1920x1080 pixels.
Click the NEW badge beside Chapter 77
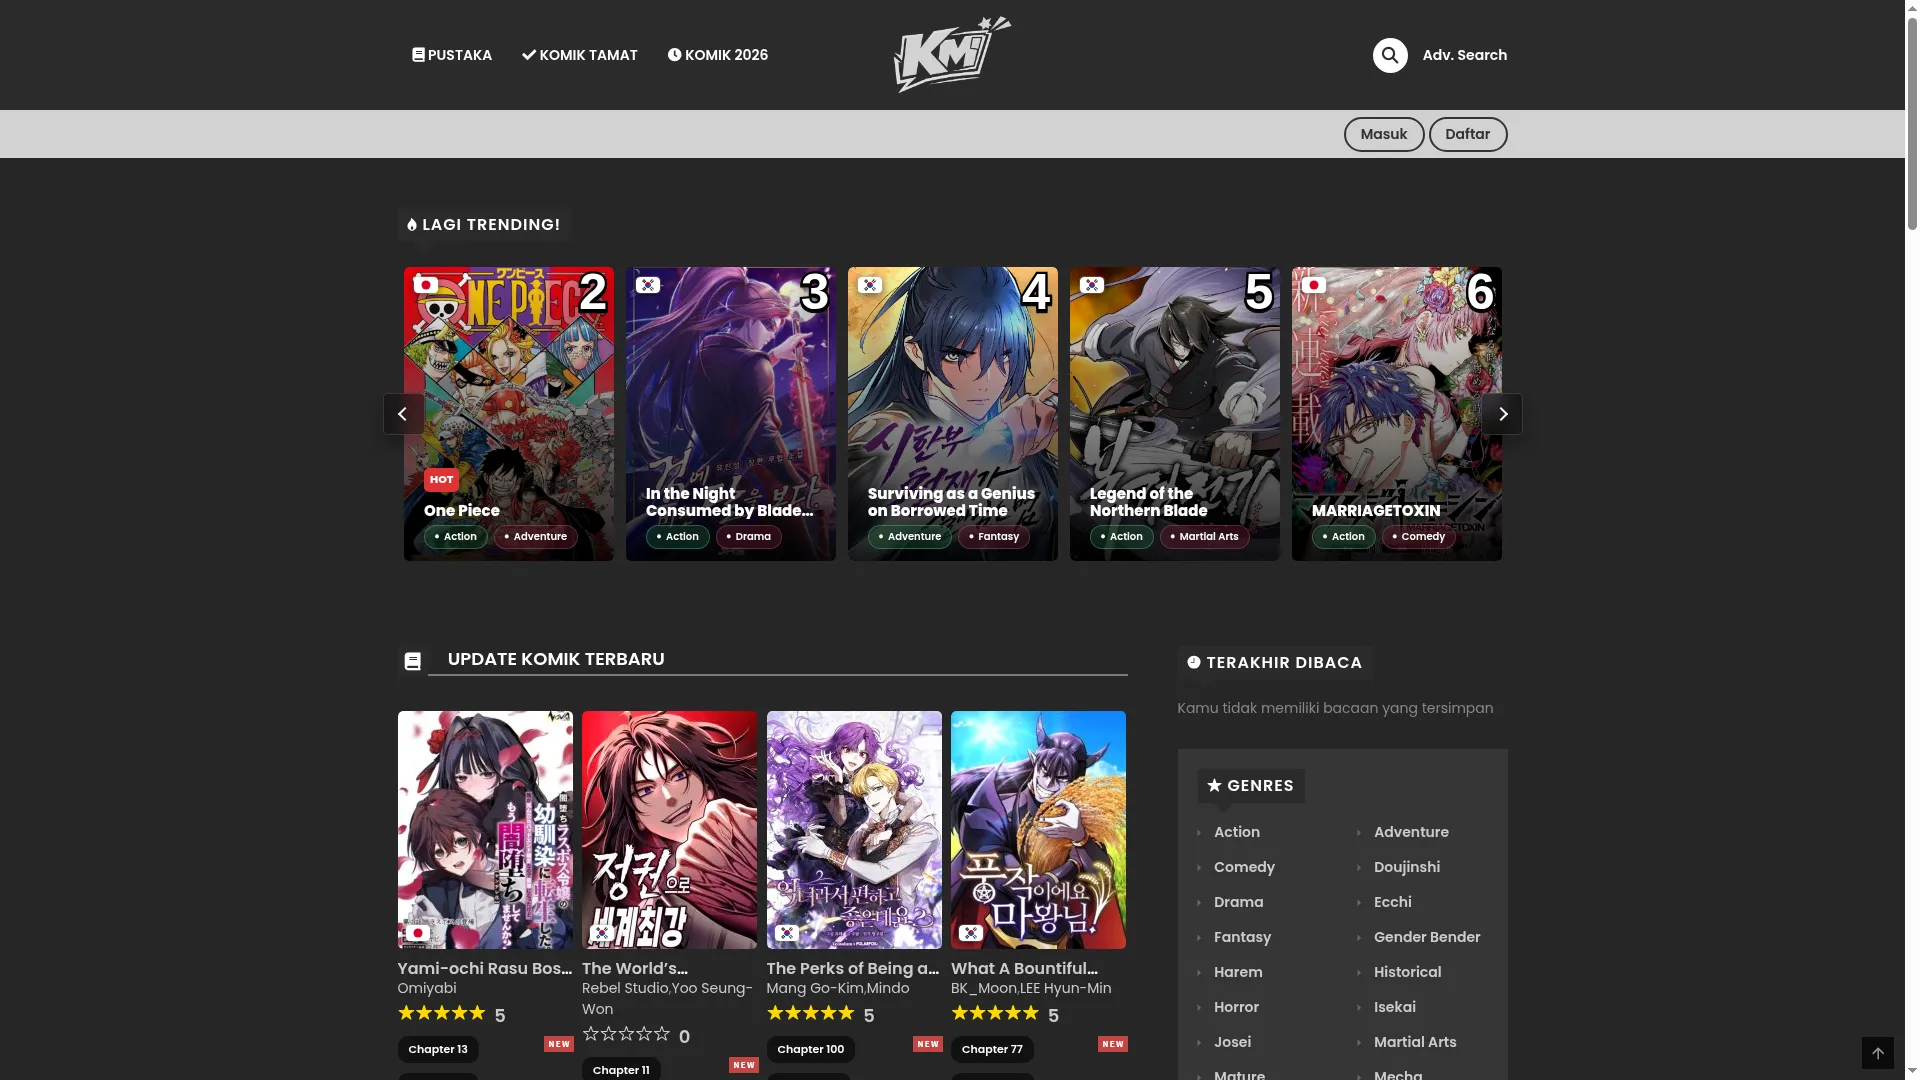tap(1113, 1044)
